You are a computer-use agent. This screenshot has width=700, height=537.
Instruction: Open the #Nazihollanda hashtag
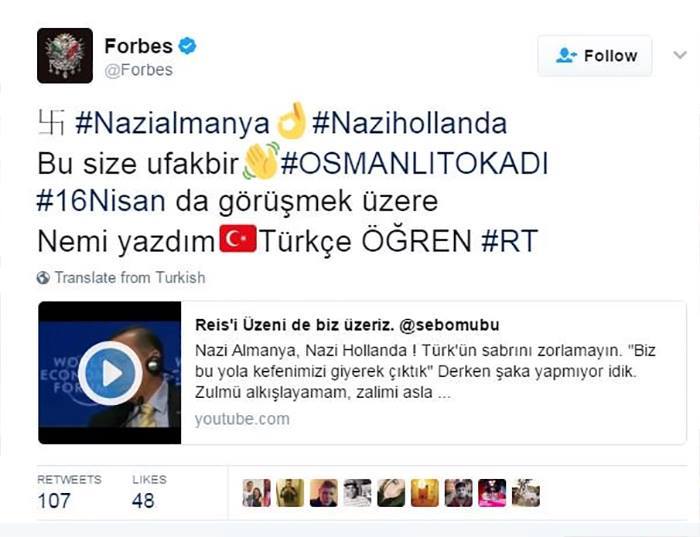coord(409,124)
